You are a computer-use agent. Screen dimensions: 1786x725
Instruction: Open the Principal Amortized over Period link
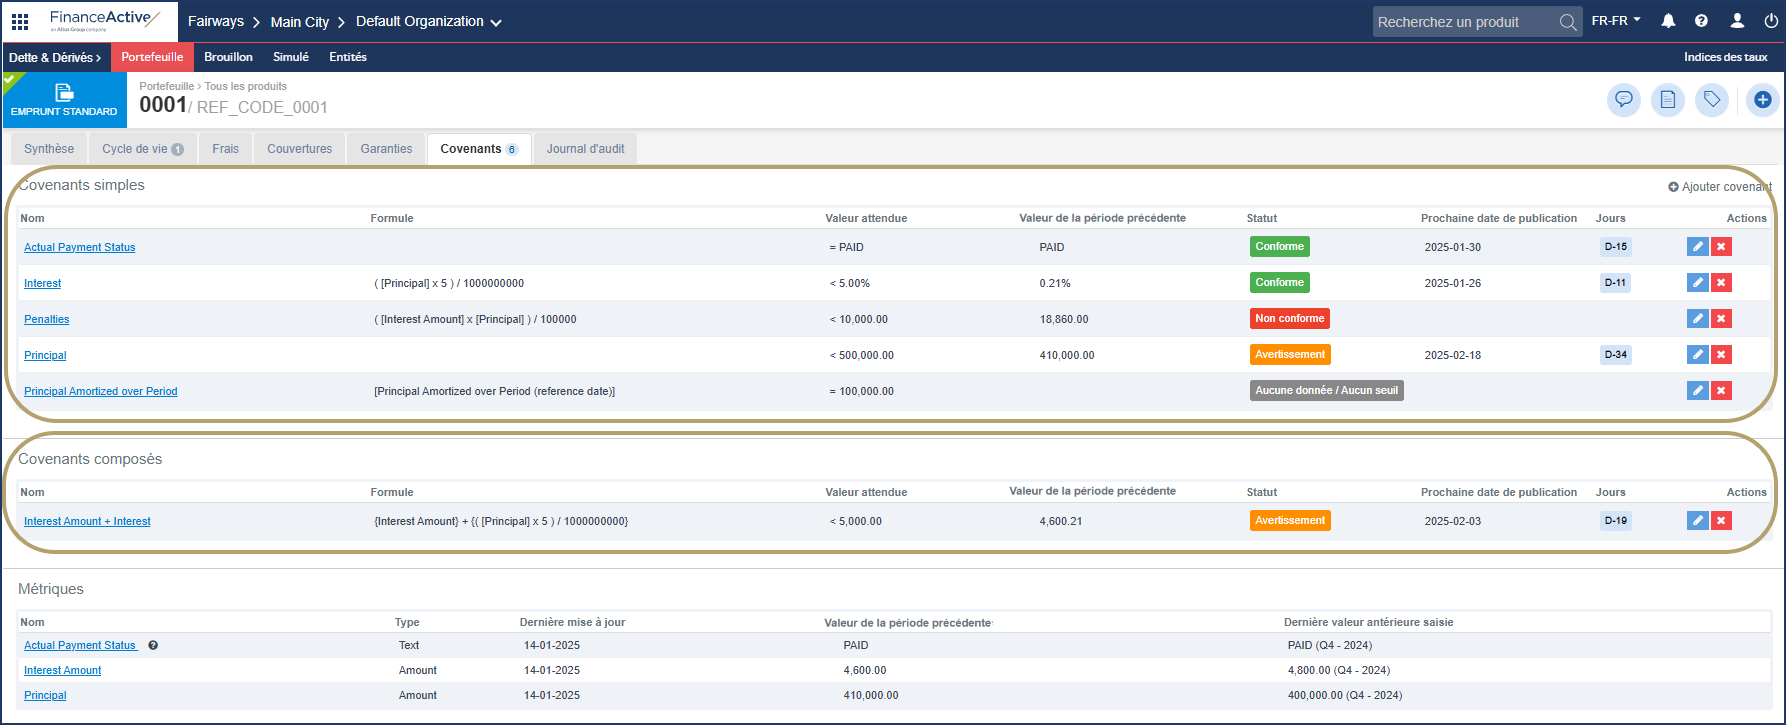click(100, 392)
